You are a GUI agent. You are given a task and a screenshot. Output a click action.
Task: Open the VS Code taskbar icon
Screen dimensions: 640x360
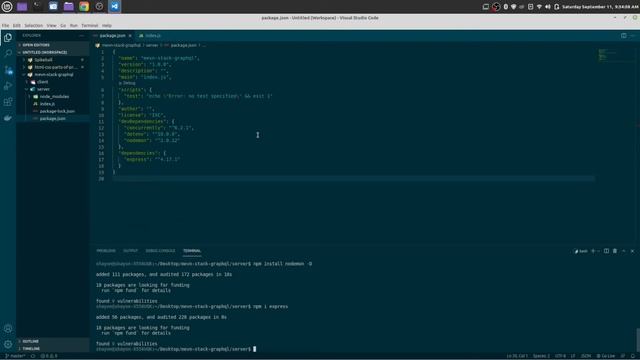click(x=115, y=7)
